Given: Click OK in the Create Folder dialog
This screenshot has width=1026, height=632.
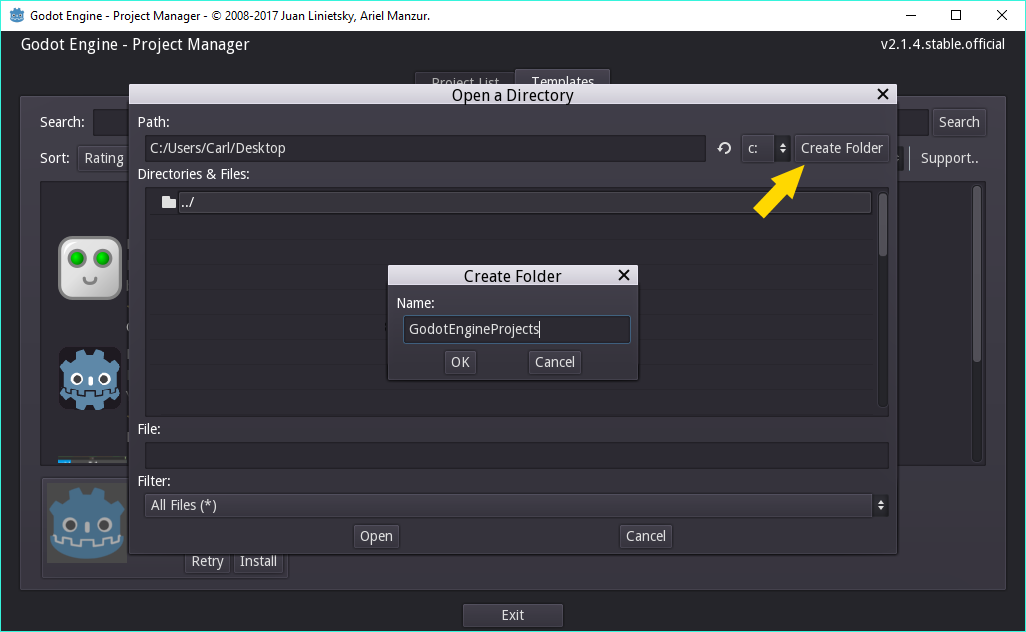Looking at the screenshot, I should [460, 362].
